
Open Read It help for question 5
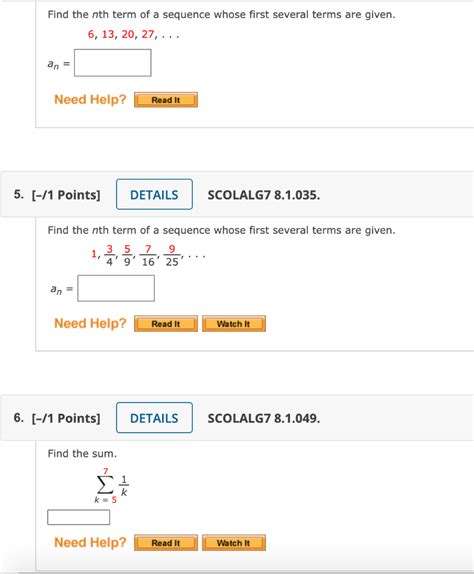[166, 324]
